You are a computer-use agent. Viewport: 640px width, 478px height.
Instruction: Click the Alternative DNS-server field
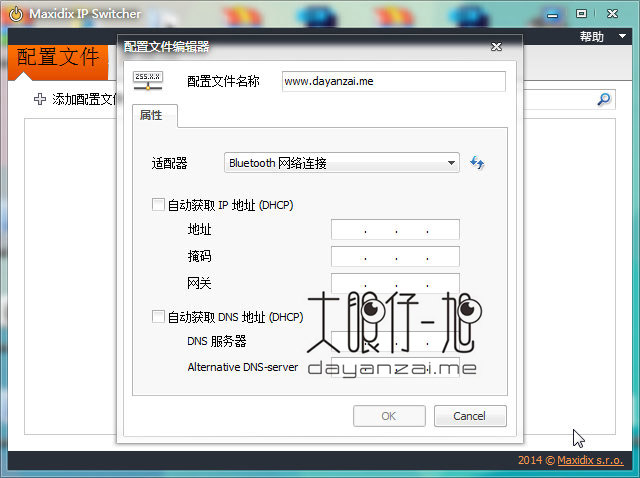(395, 367)
